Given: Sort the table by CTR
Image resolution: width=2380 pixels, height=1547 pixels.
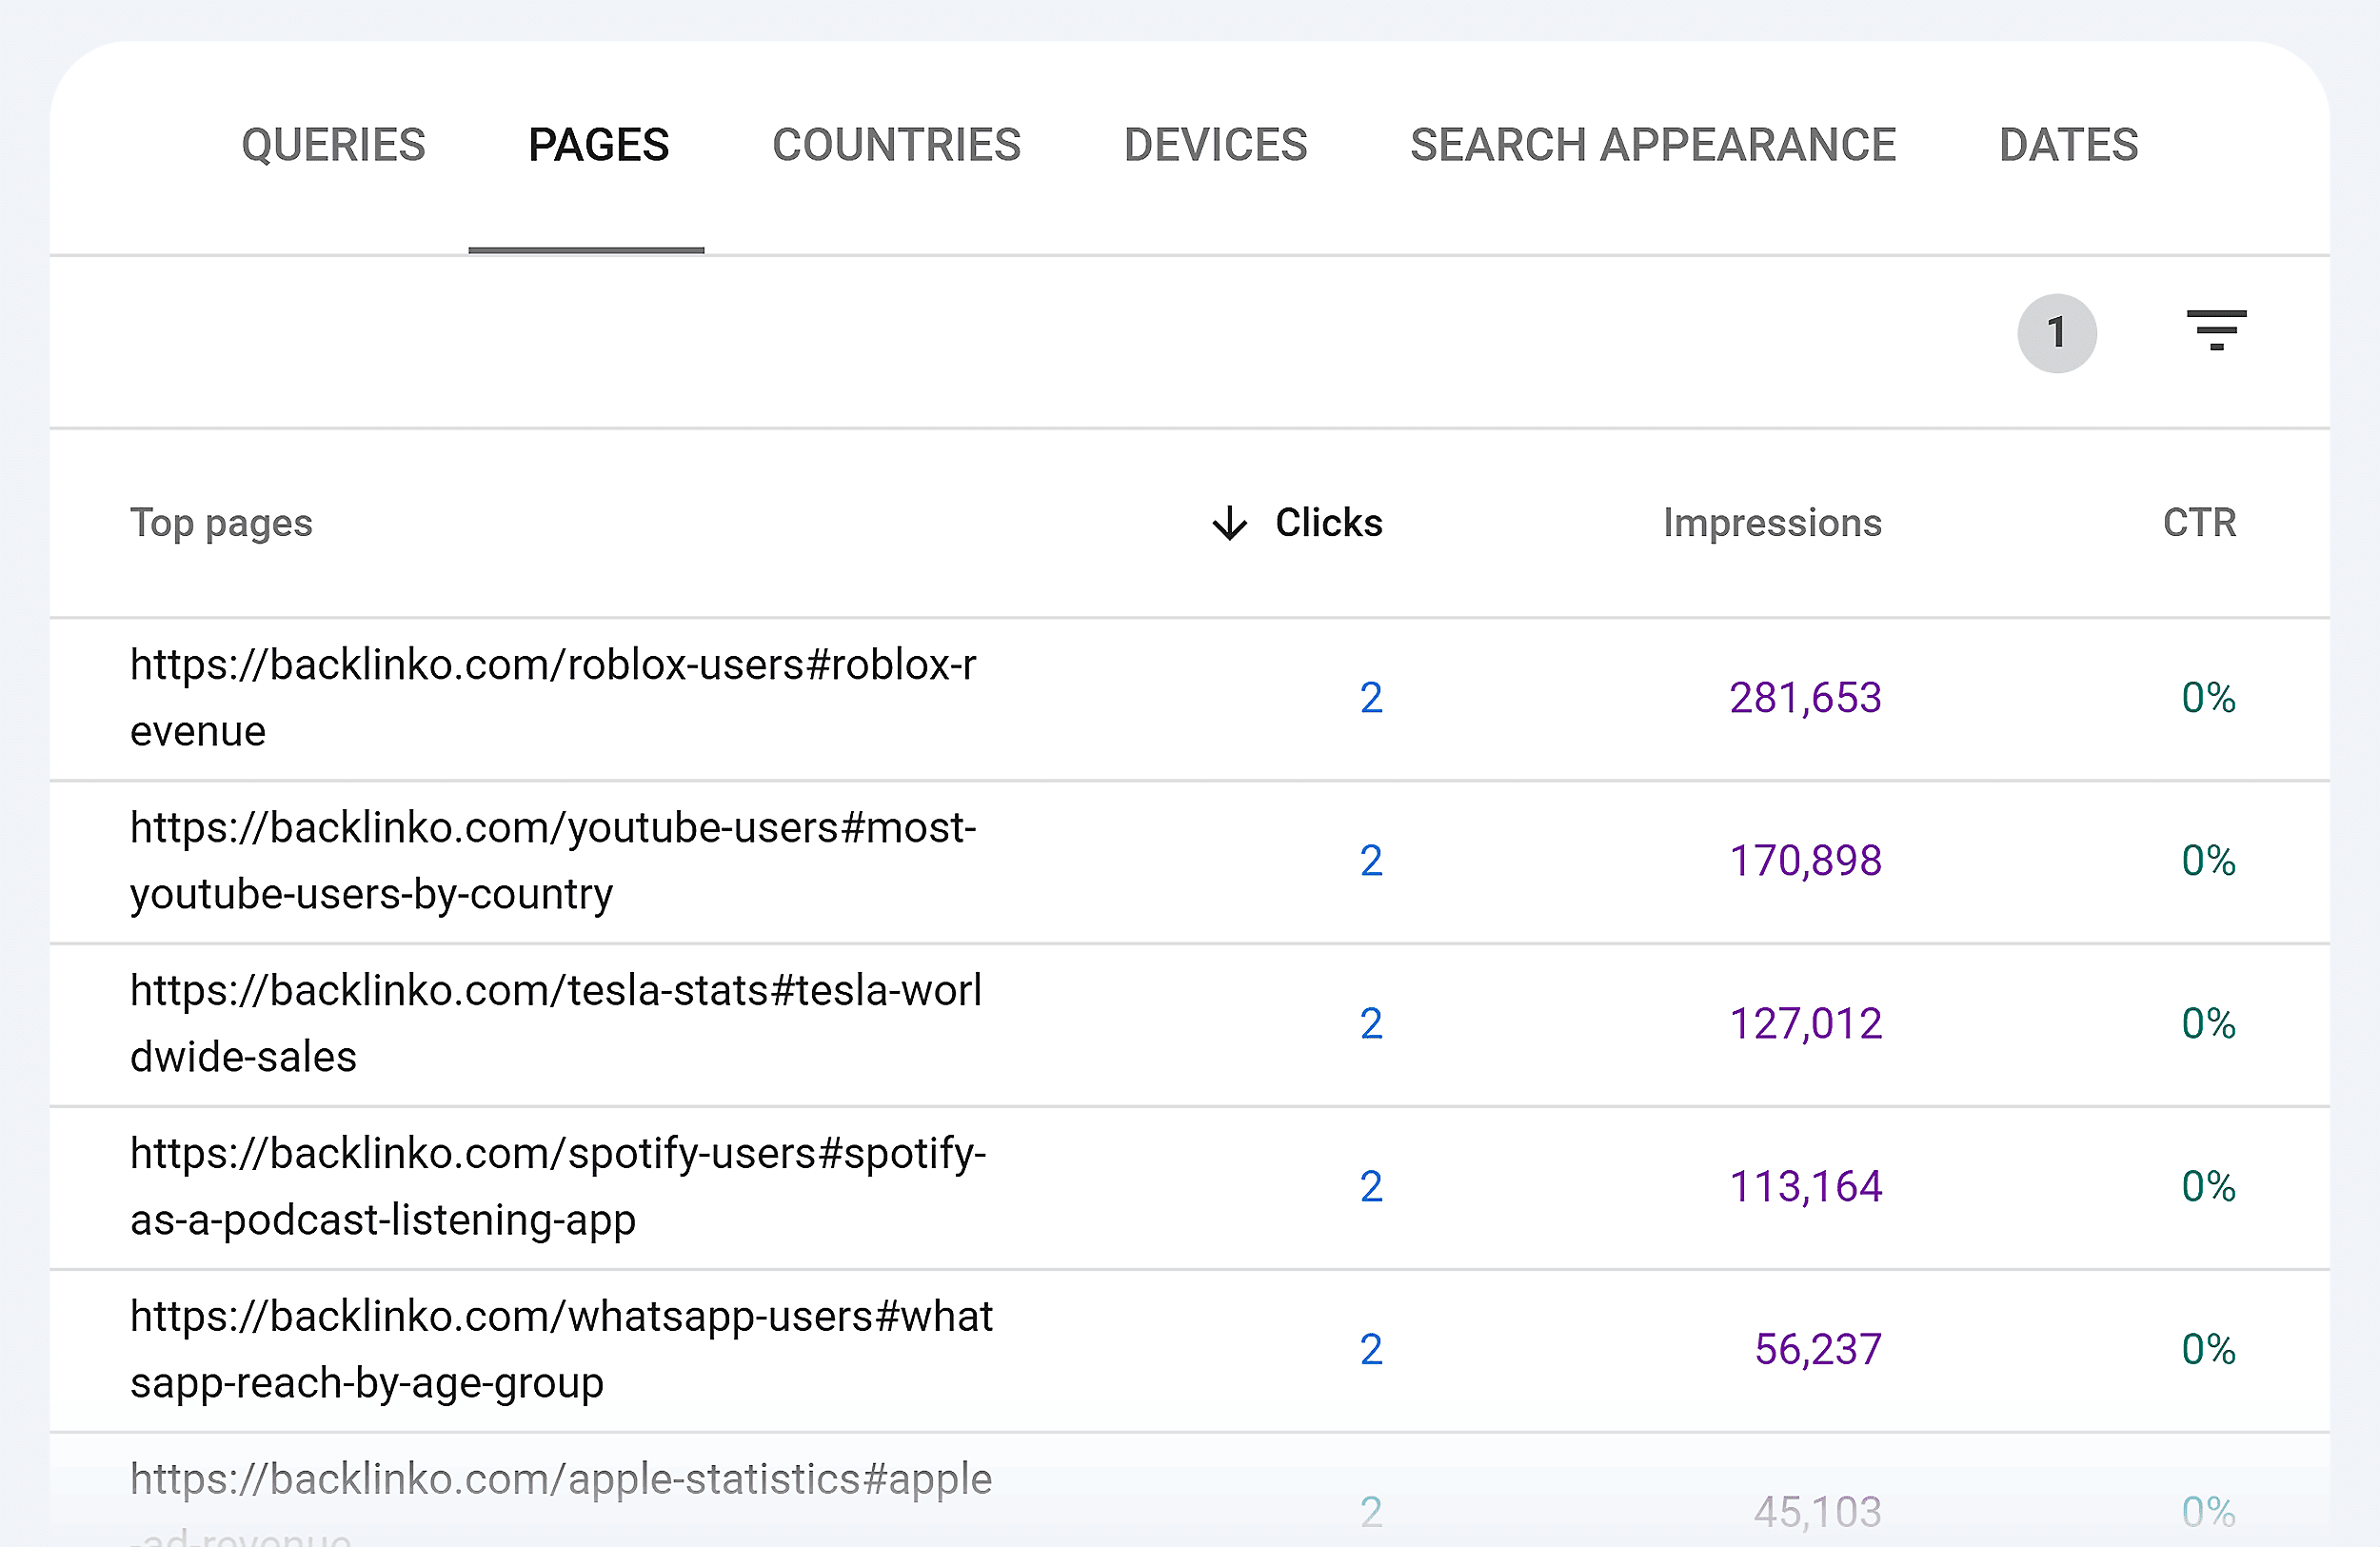Looking at the screenshot, I should 2199,523.
